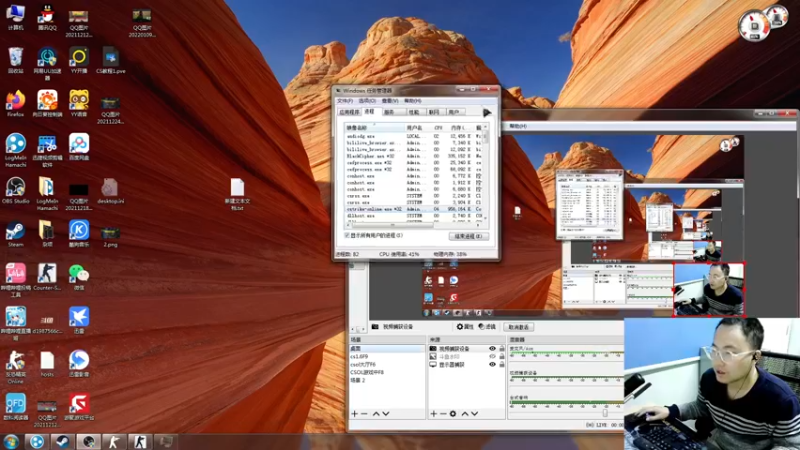Image resolution: width=800 pixels, height=450 pixels.
Task: Toggle 'show processes from all users' checkbox
Action: coord(347,236)
